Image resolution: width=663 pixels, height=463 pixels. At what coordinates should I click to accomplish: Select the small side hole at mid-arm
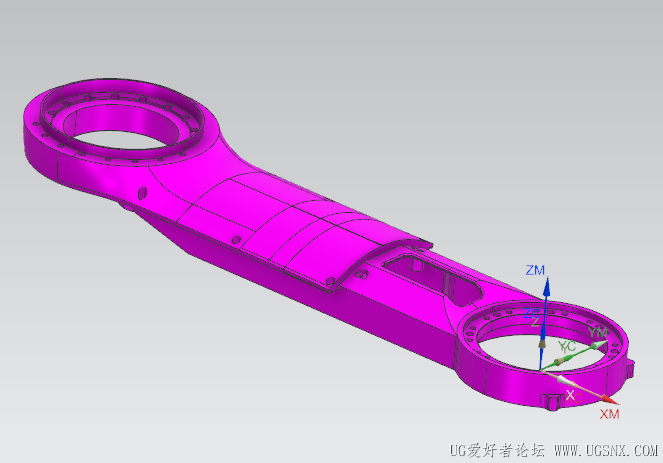(236, 240)
